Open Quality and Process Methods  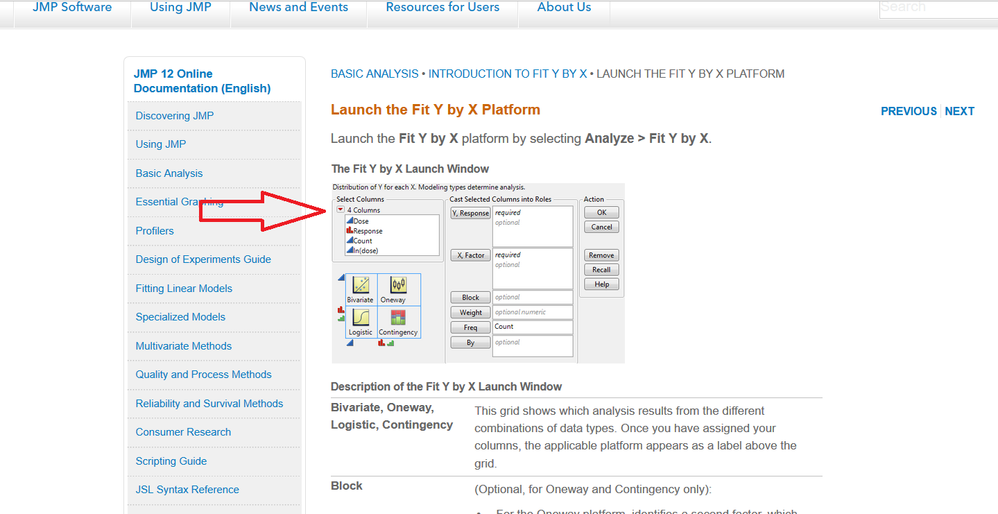(x=203, y=375)
